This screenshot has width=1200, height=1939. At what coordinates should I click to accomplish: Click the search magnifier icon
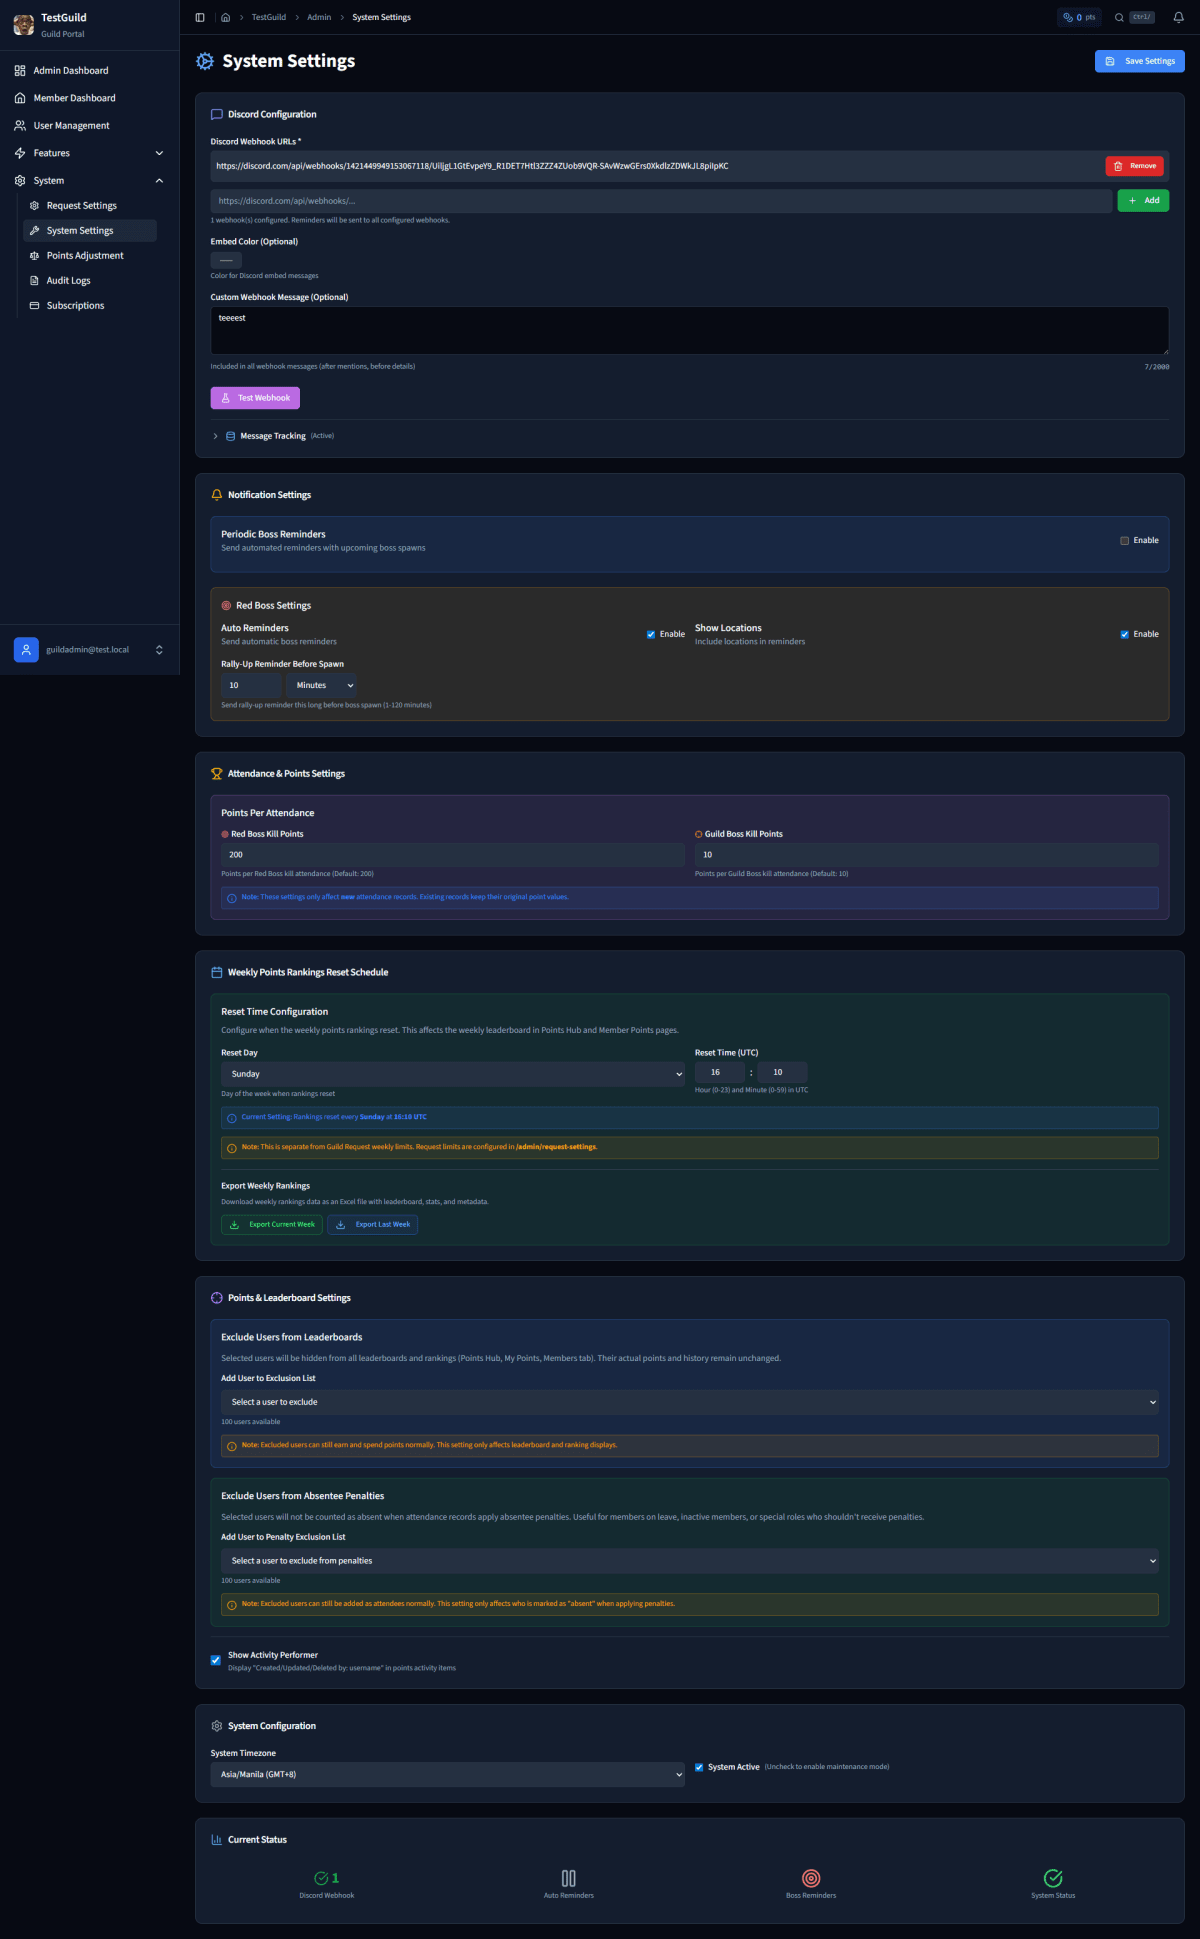click(x=1120, y=17)
